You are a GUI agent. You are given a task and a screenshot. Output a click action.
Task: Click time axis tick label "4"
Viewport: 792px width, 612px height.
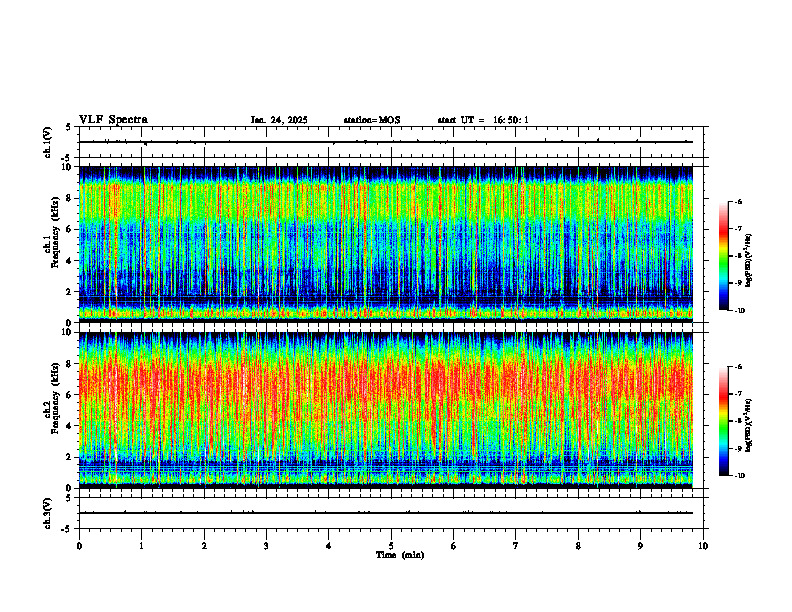329,546
